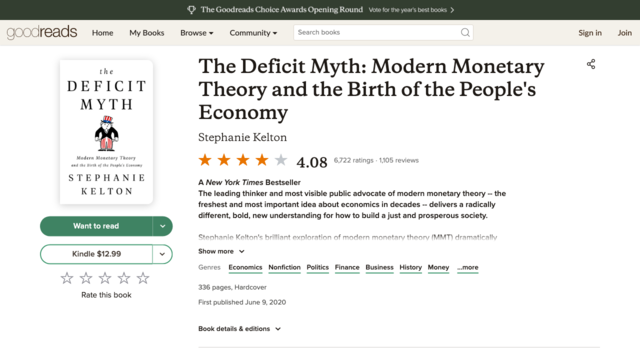
Task: Open the Kindle purchase options dropdown
Action: 162,254
